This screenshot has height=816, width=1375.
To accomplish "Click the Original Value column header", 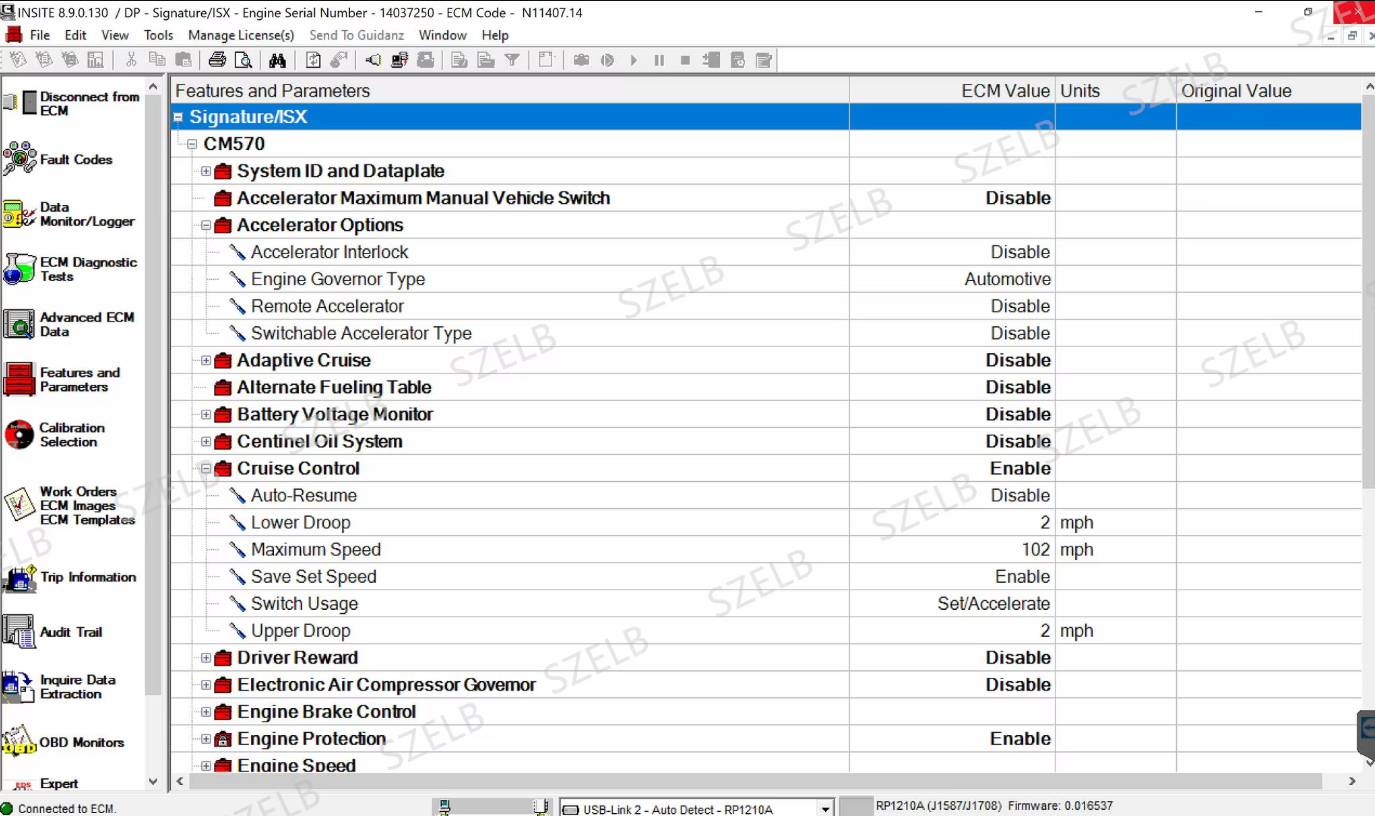I will [x=1269, y=91].
